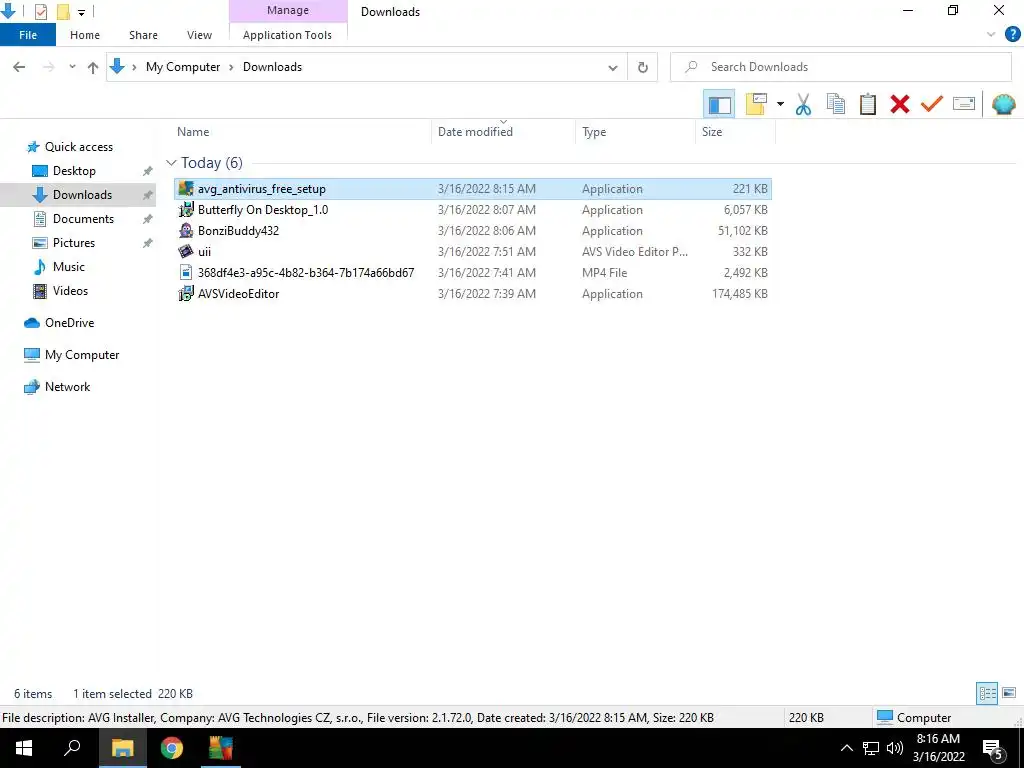Select the 368df4e3 MP4 file
The image size is (1024, 768).
point(473,272)
